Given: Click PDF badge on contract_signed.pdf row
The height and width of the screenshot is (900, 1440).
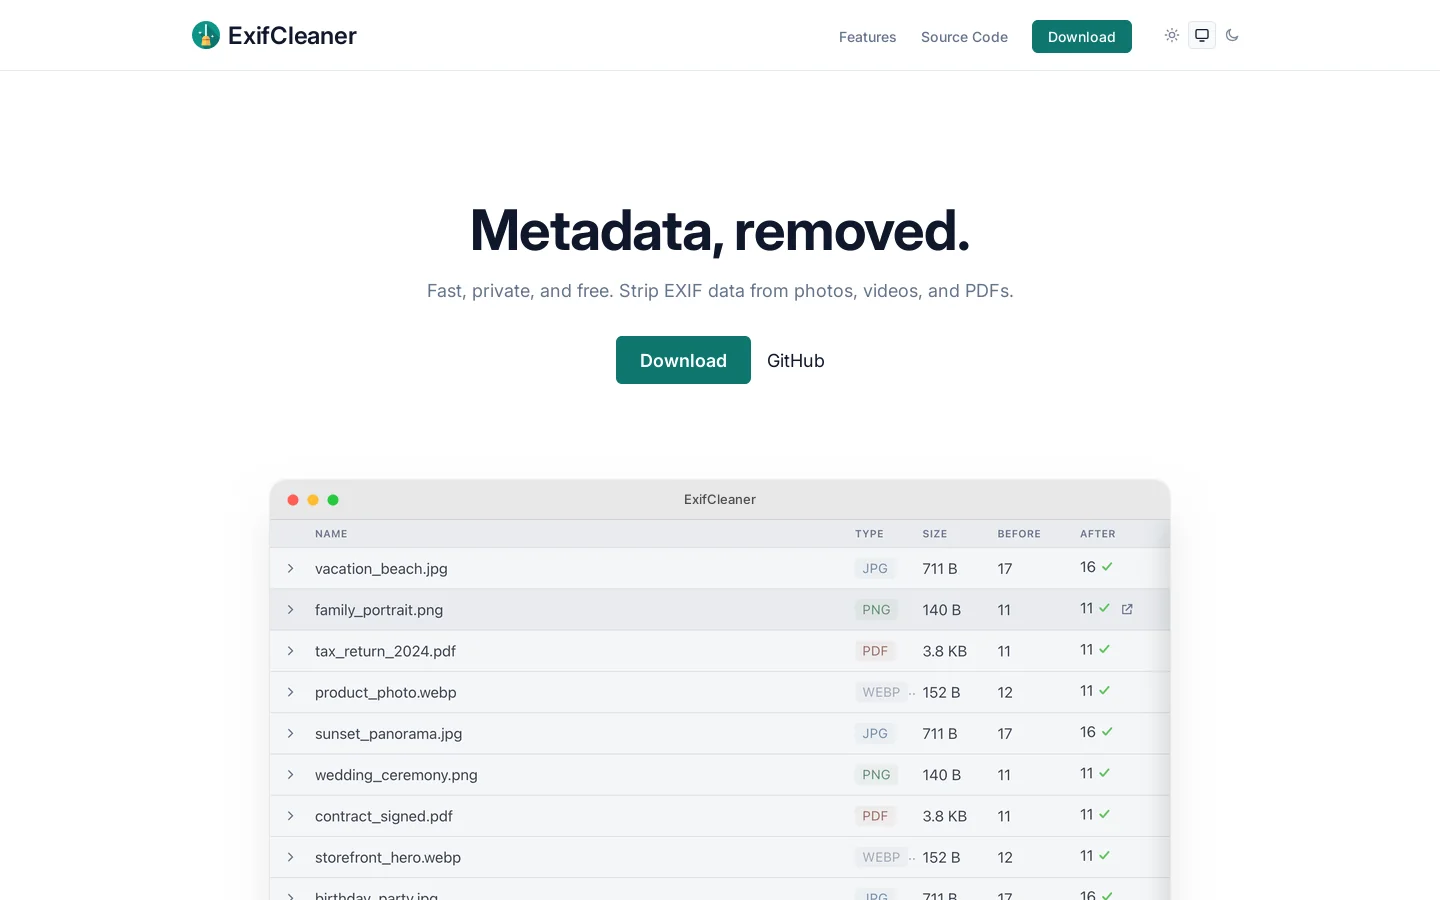Looking at the screenshot, I should pos(875,816).
